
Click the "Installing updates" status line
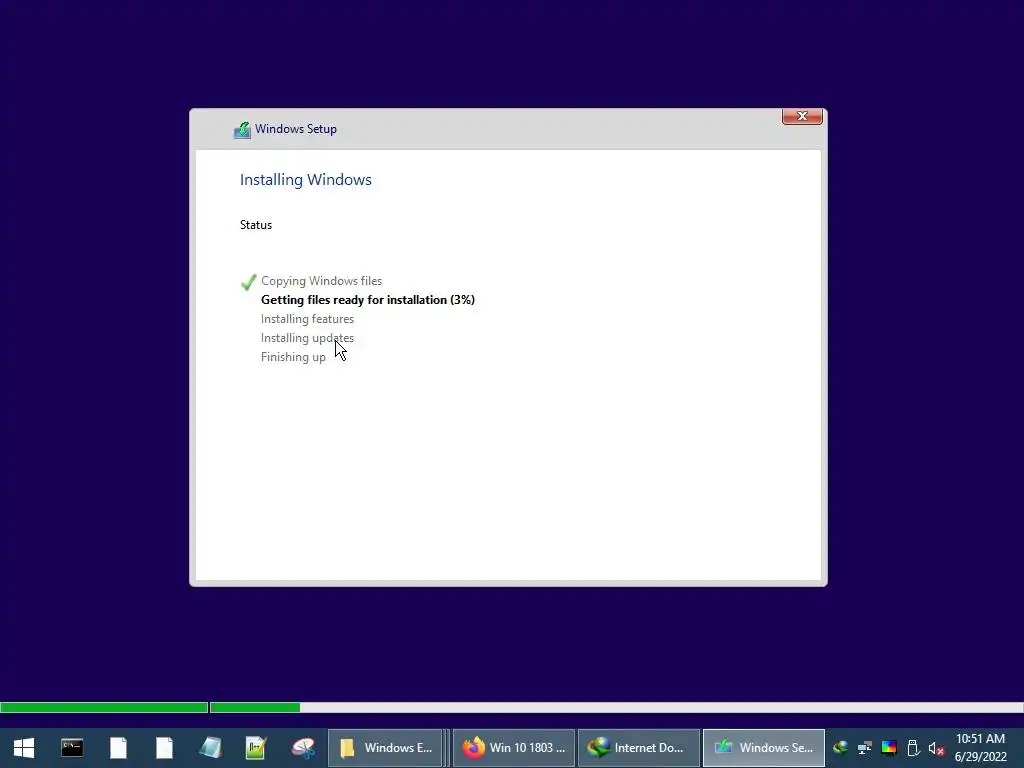(x=308, y=338)
